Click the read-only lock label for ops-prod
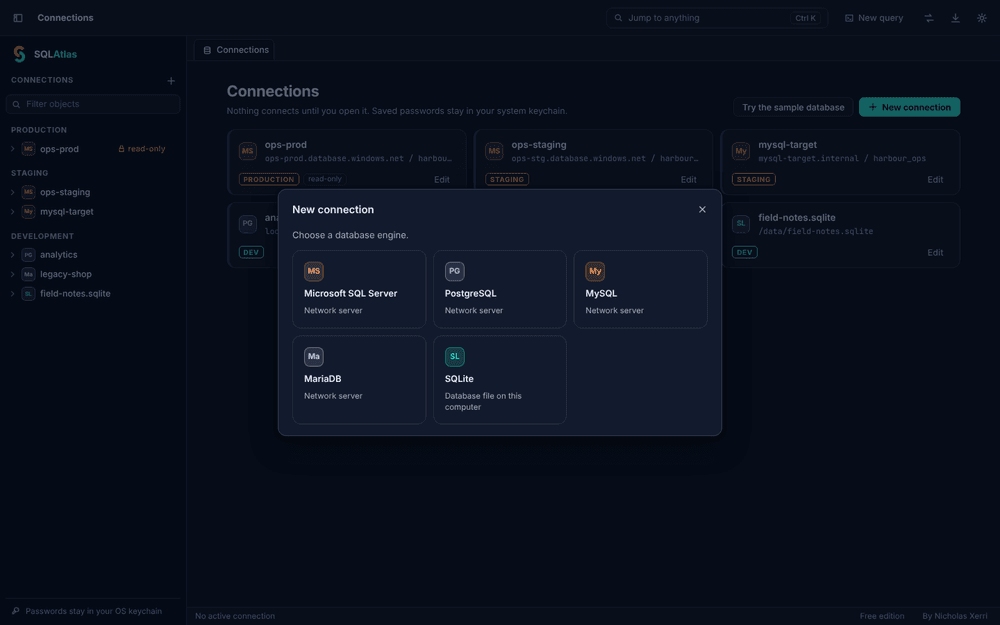This screenshot has width=1000, height=625. [x=142, y=149]
